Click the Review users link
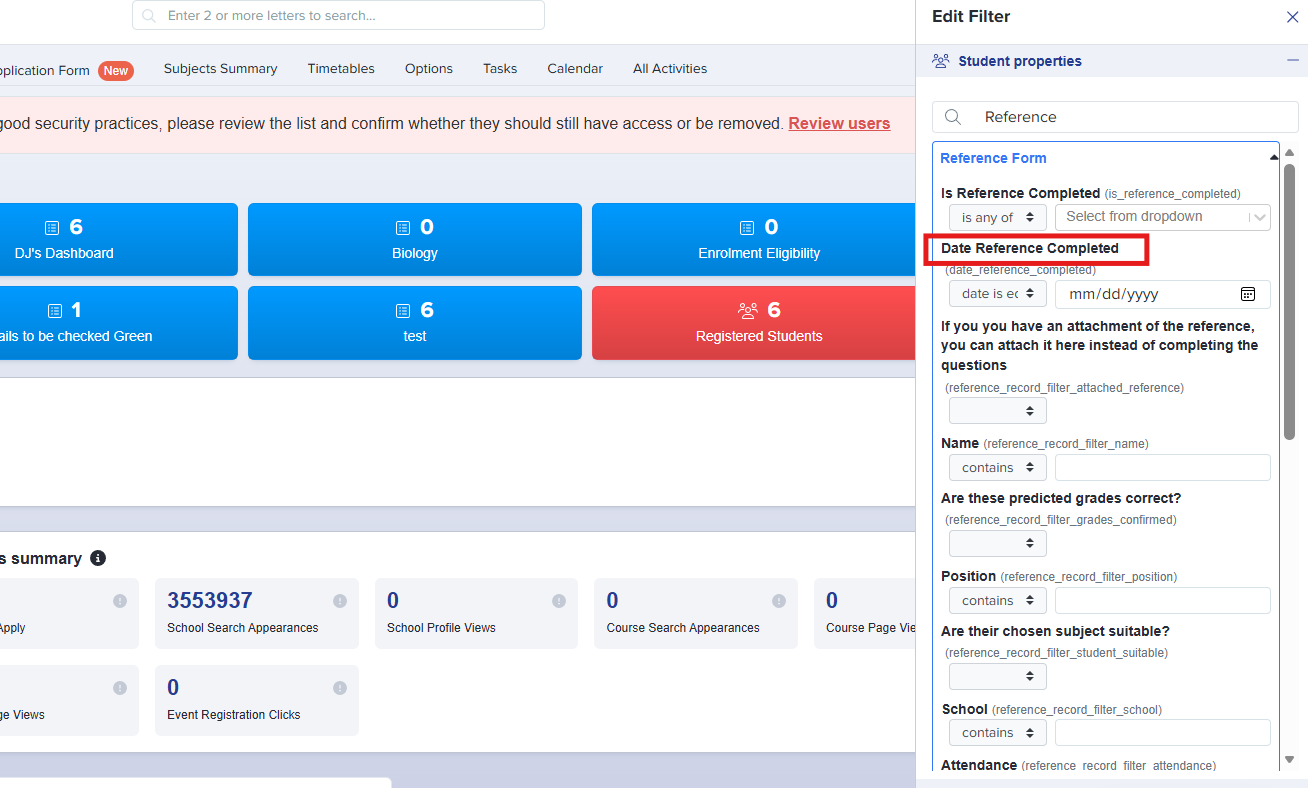1308x788 pixels. pyautogui.click(x=839, y=124)
